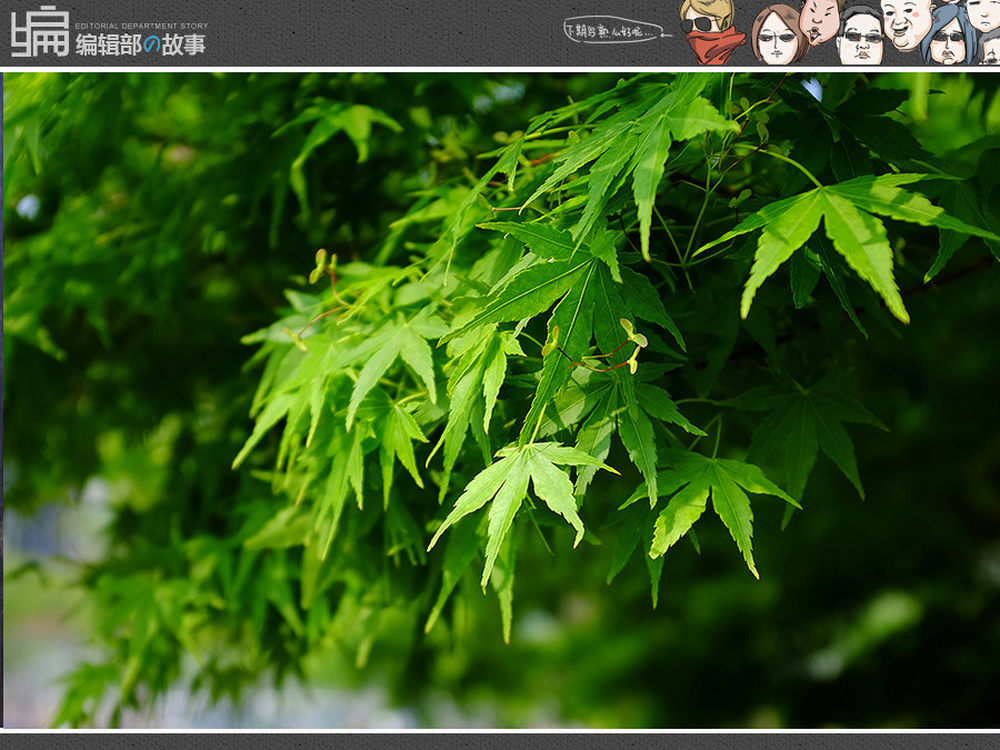Click the bald smiling cartoon face with rosy cheeks
The width and height of the screenshot is (1000, 750).
click(908, 25)
